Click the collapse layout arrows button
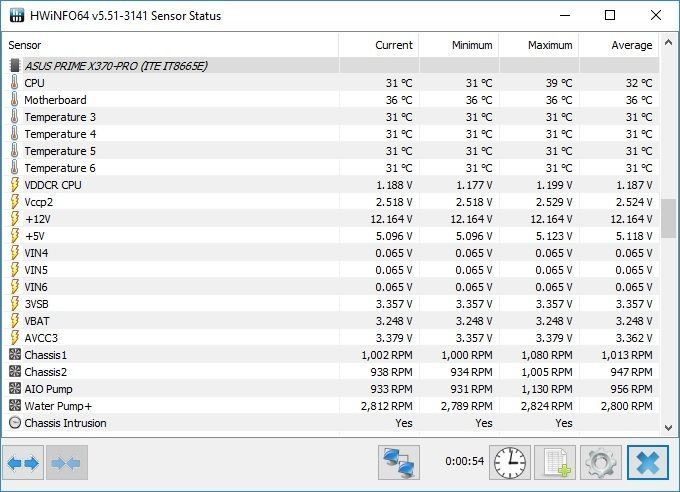Screen dimensions: 680x492 pyautogui.click(x=66, y=462)
